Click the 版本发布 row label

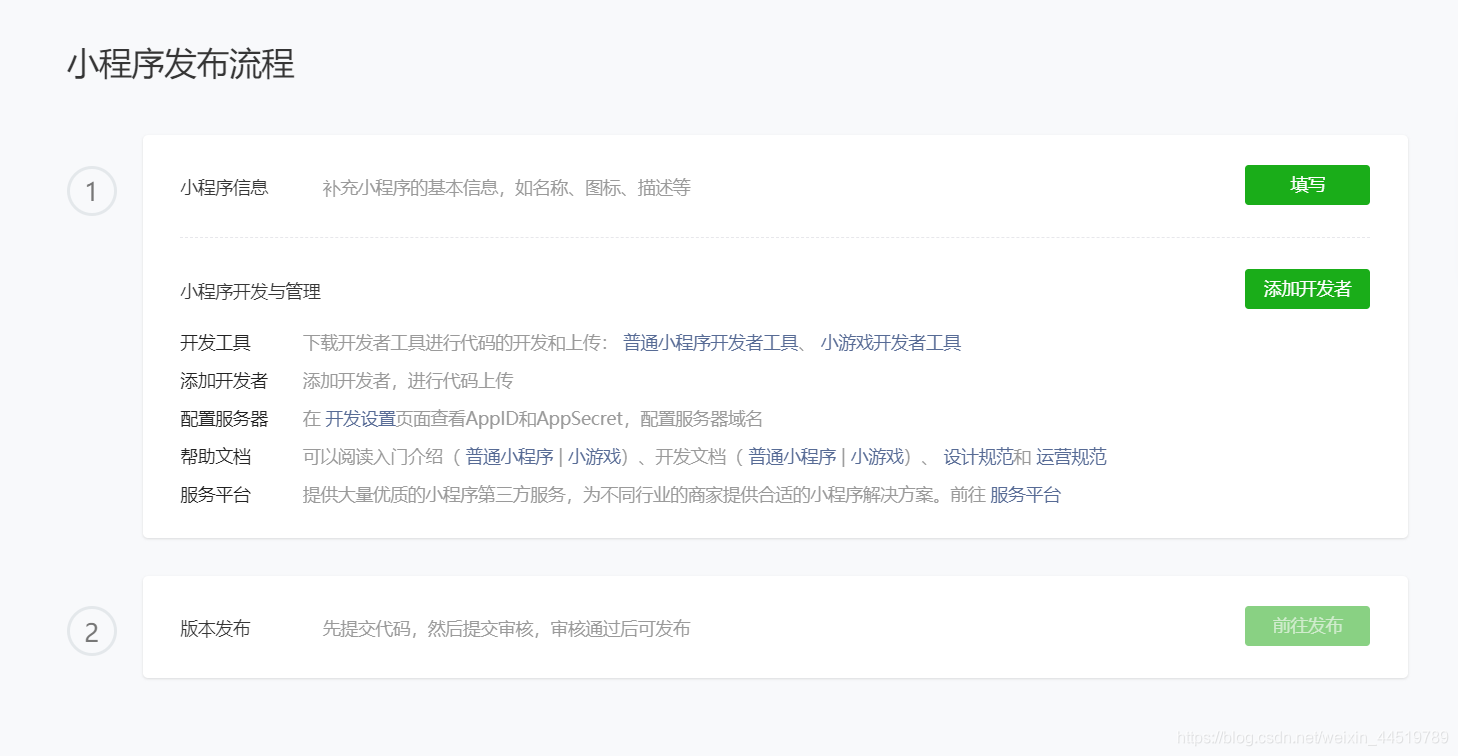(x=214, y=629)
